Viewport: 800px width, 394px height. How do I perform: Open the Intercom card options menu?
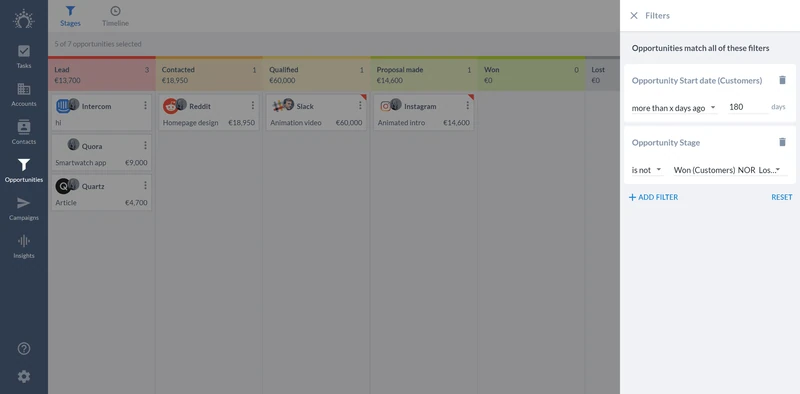(145, 105)
